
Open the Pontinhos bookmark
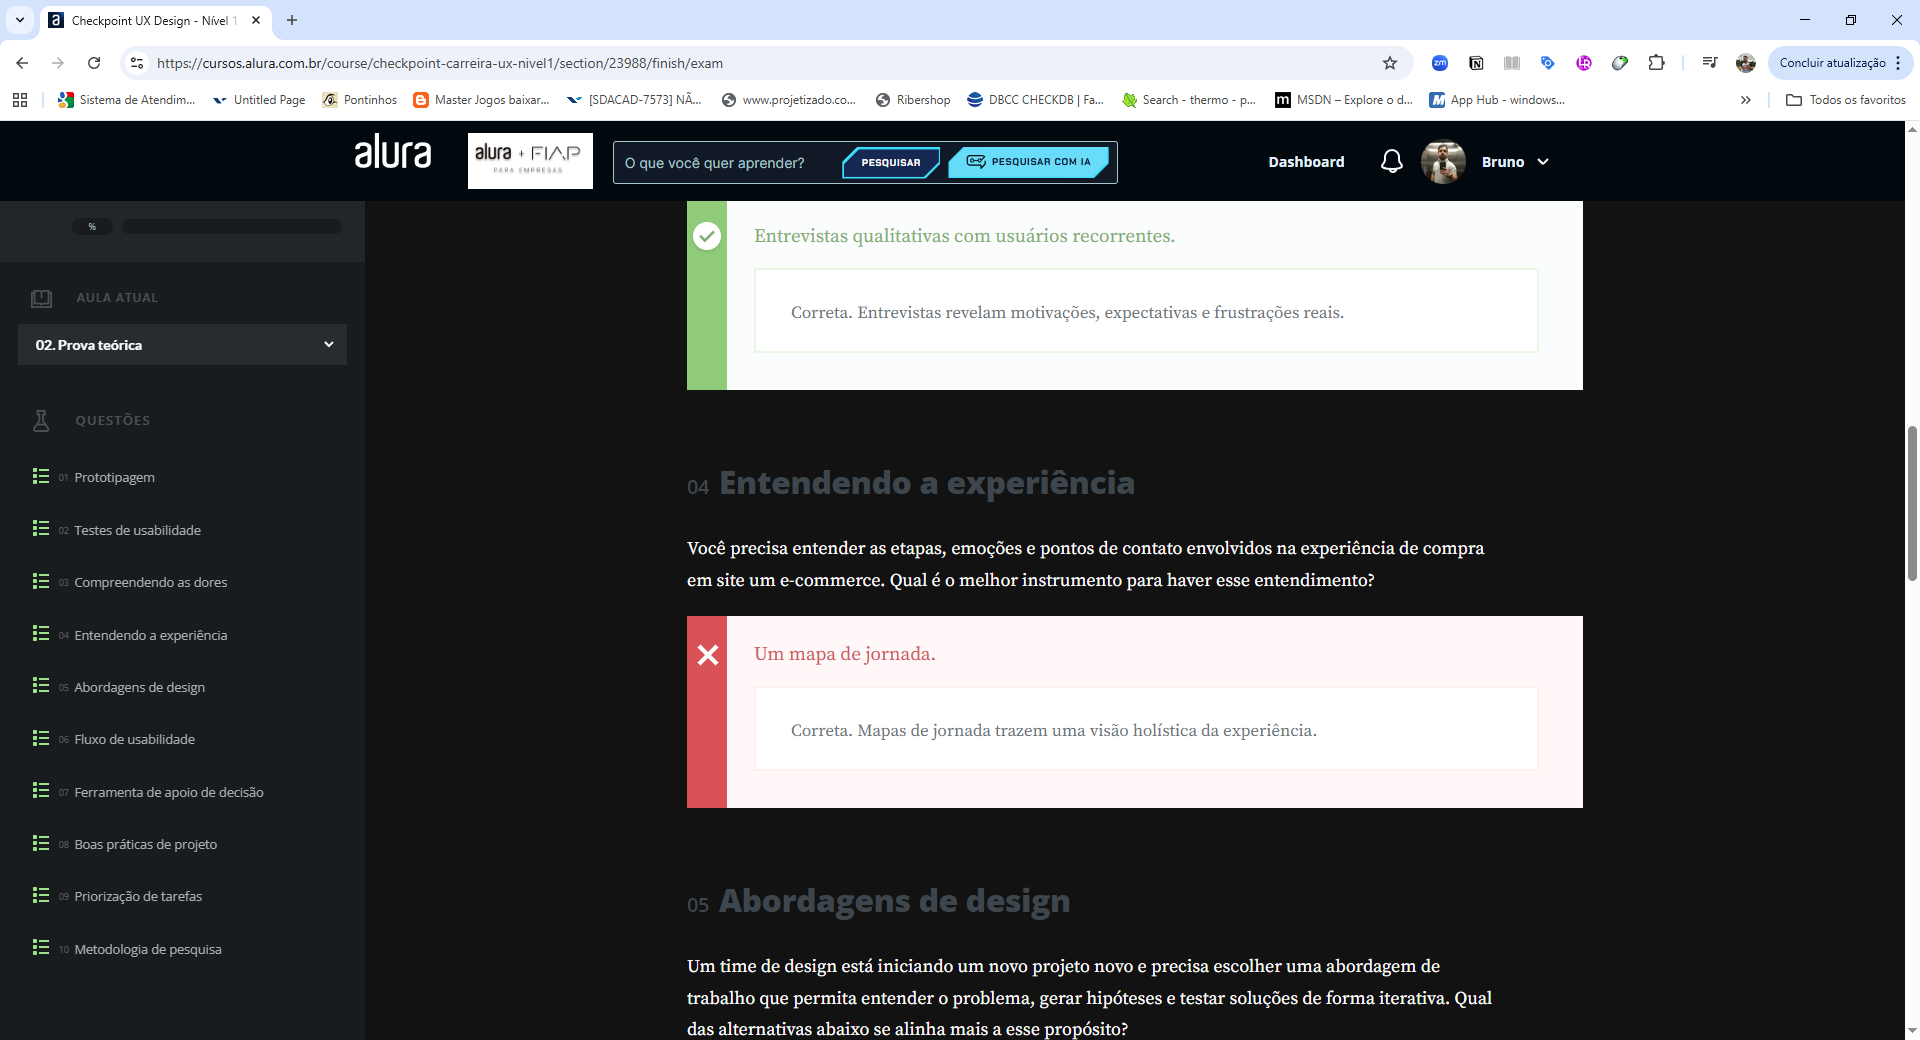coord(359,100)
